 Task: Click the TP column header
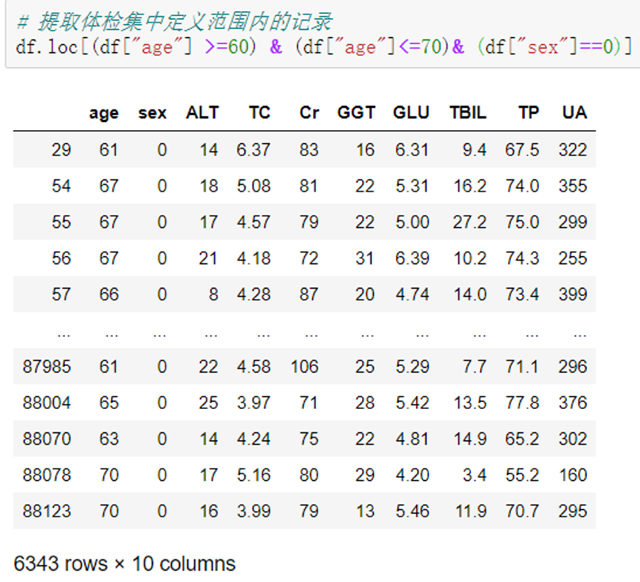[x=528, y=113]
